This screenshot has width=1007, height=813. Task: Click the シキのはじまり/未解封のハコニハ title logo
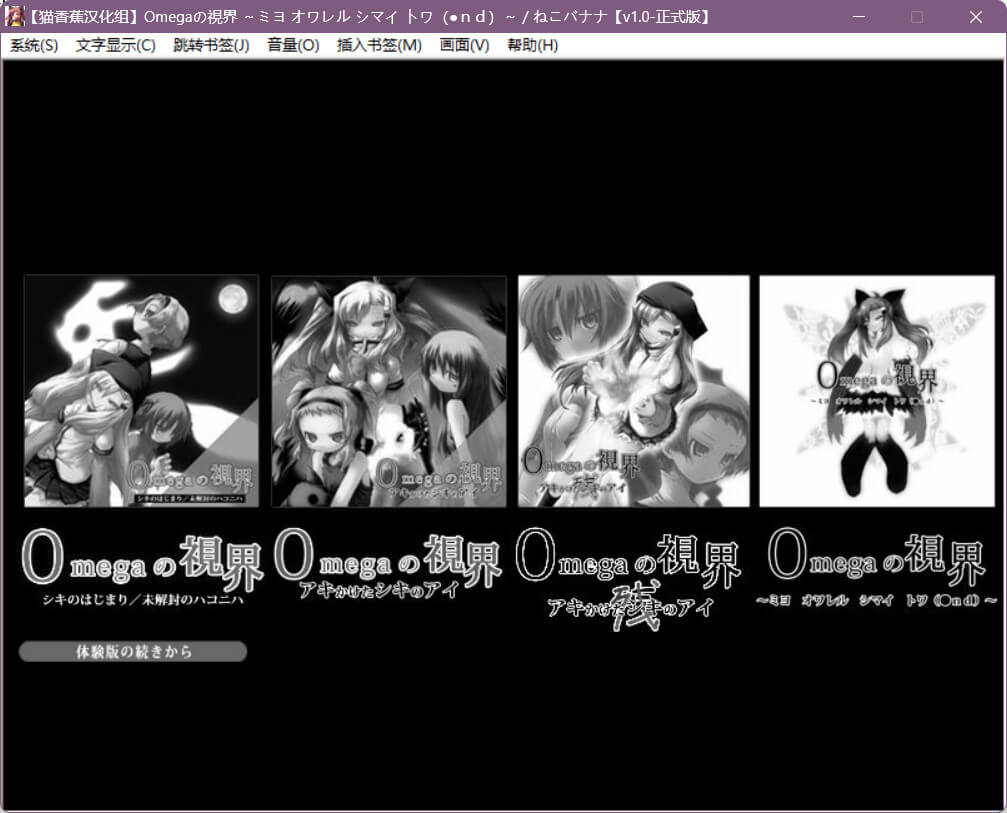[x=141, y=570]
